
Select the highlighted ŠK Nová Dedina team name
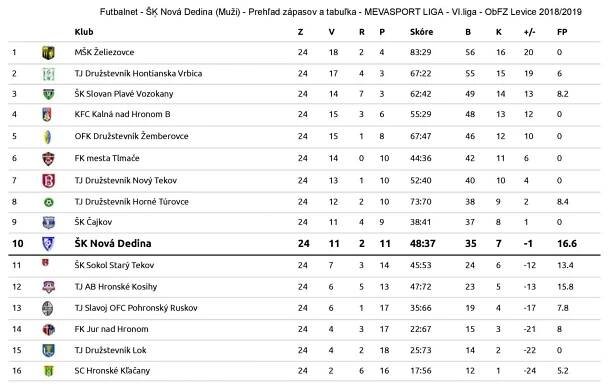(x=113, y=244)
